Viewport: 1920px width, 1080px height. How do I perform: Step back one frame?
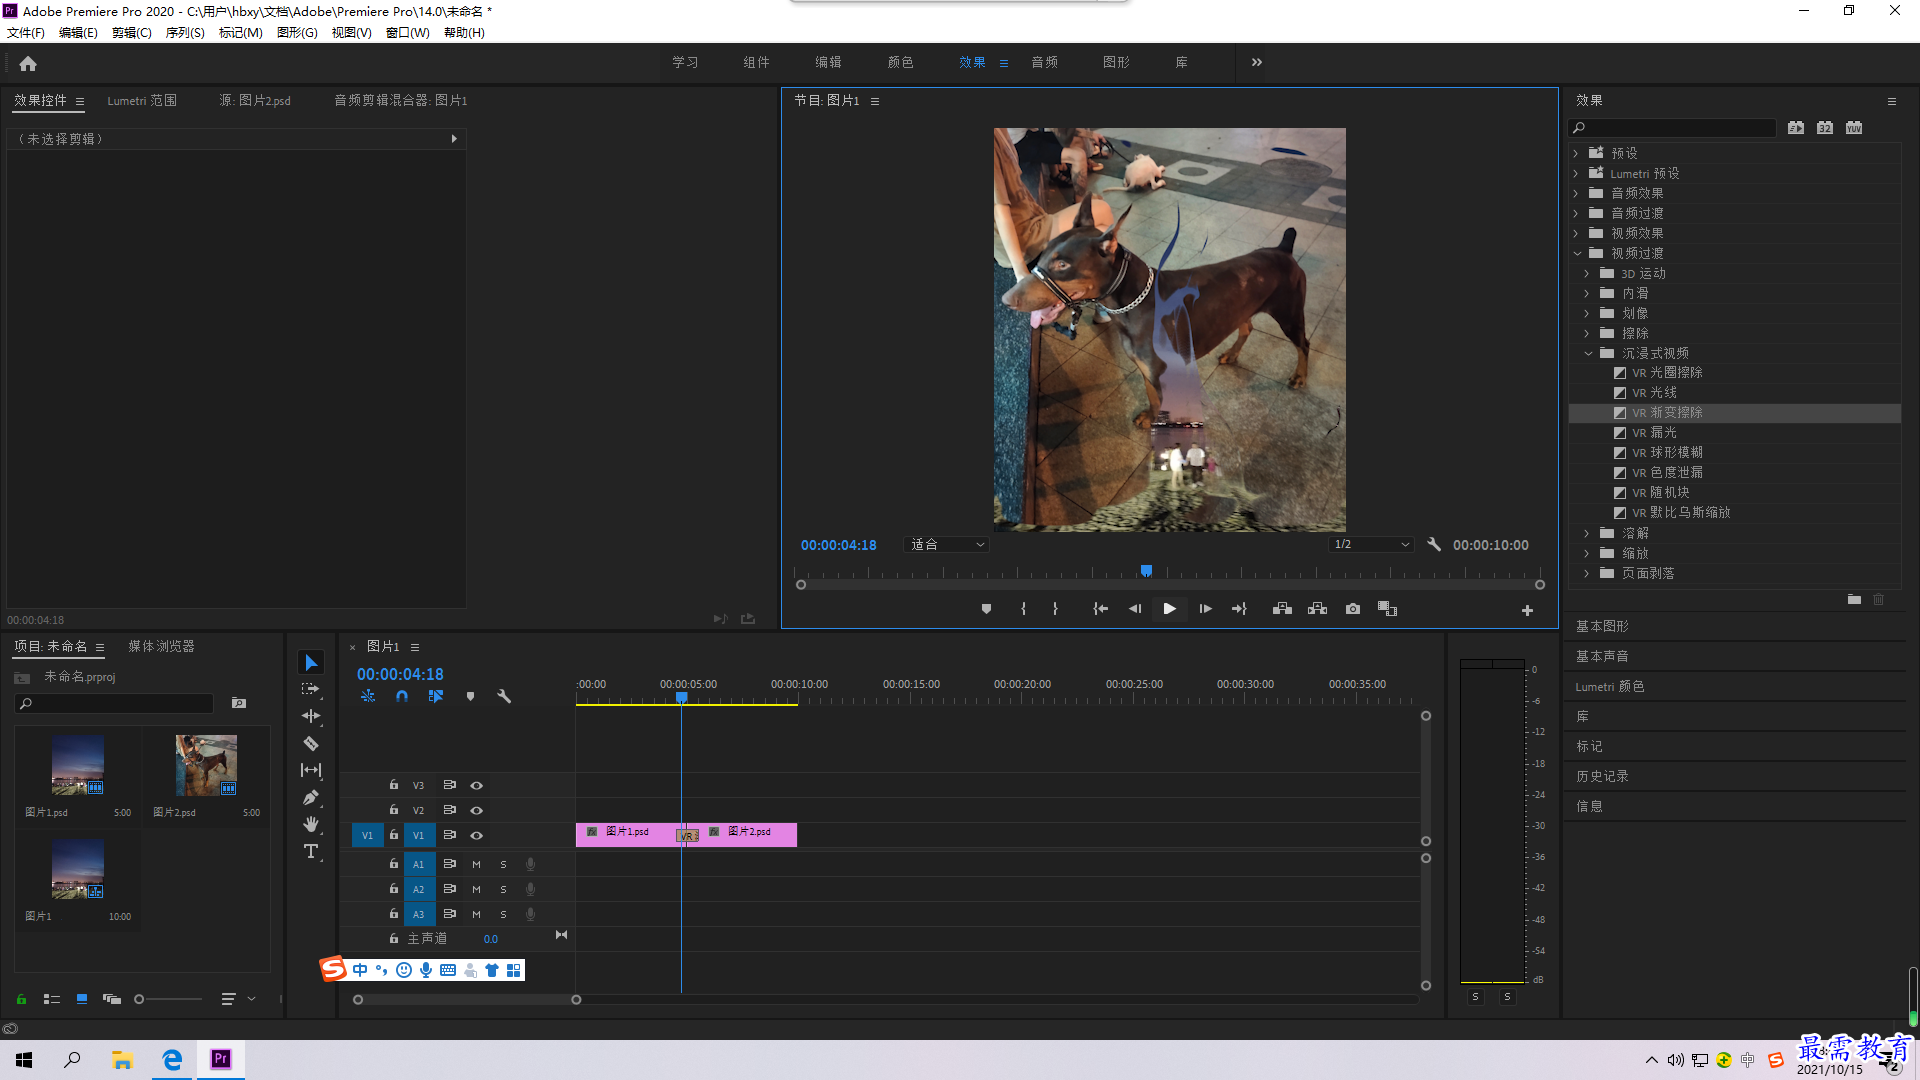tap(1135, 609)
